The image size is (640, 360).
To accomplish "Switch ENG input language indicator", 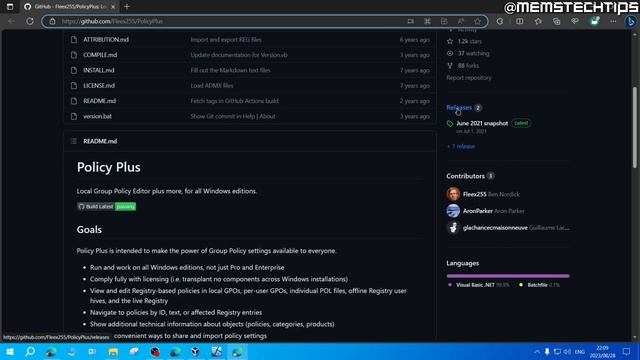I will click(x=580, y=352).
